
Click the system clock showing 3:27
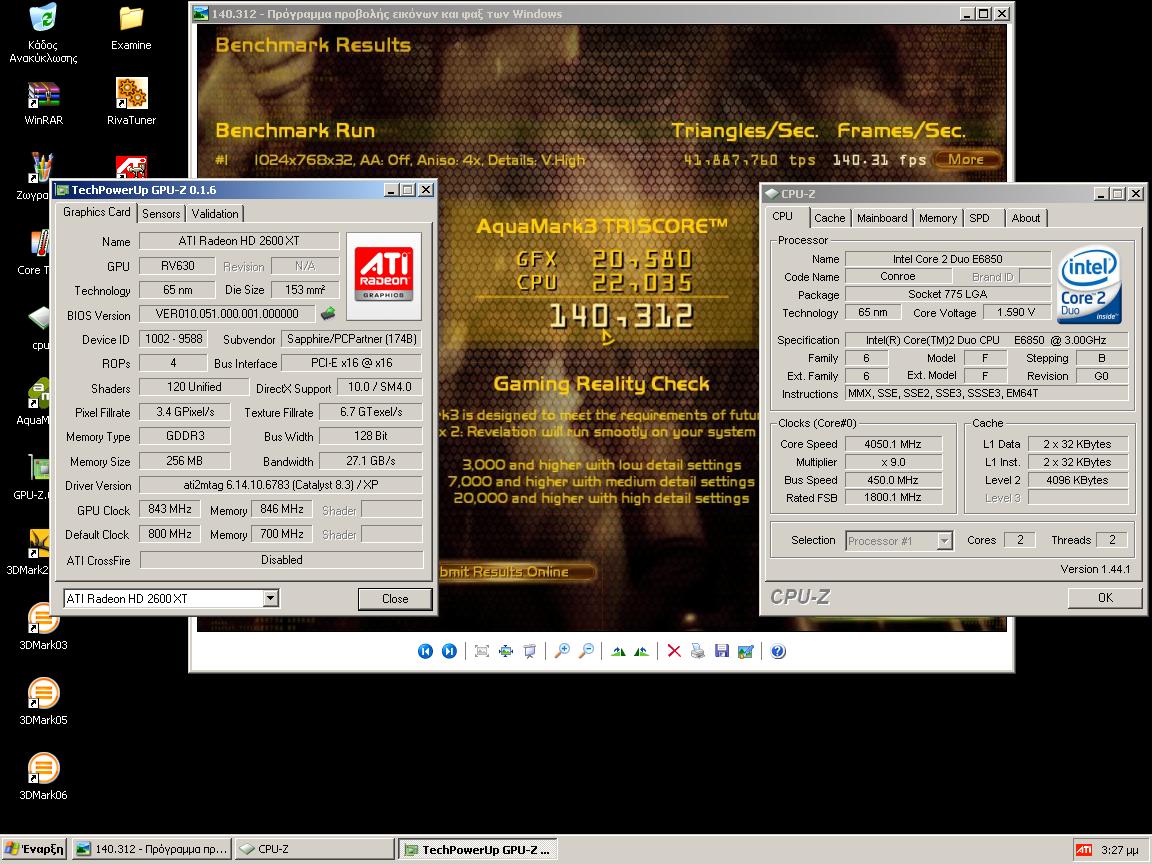point(1120,850)
